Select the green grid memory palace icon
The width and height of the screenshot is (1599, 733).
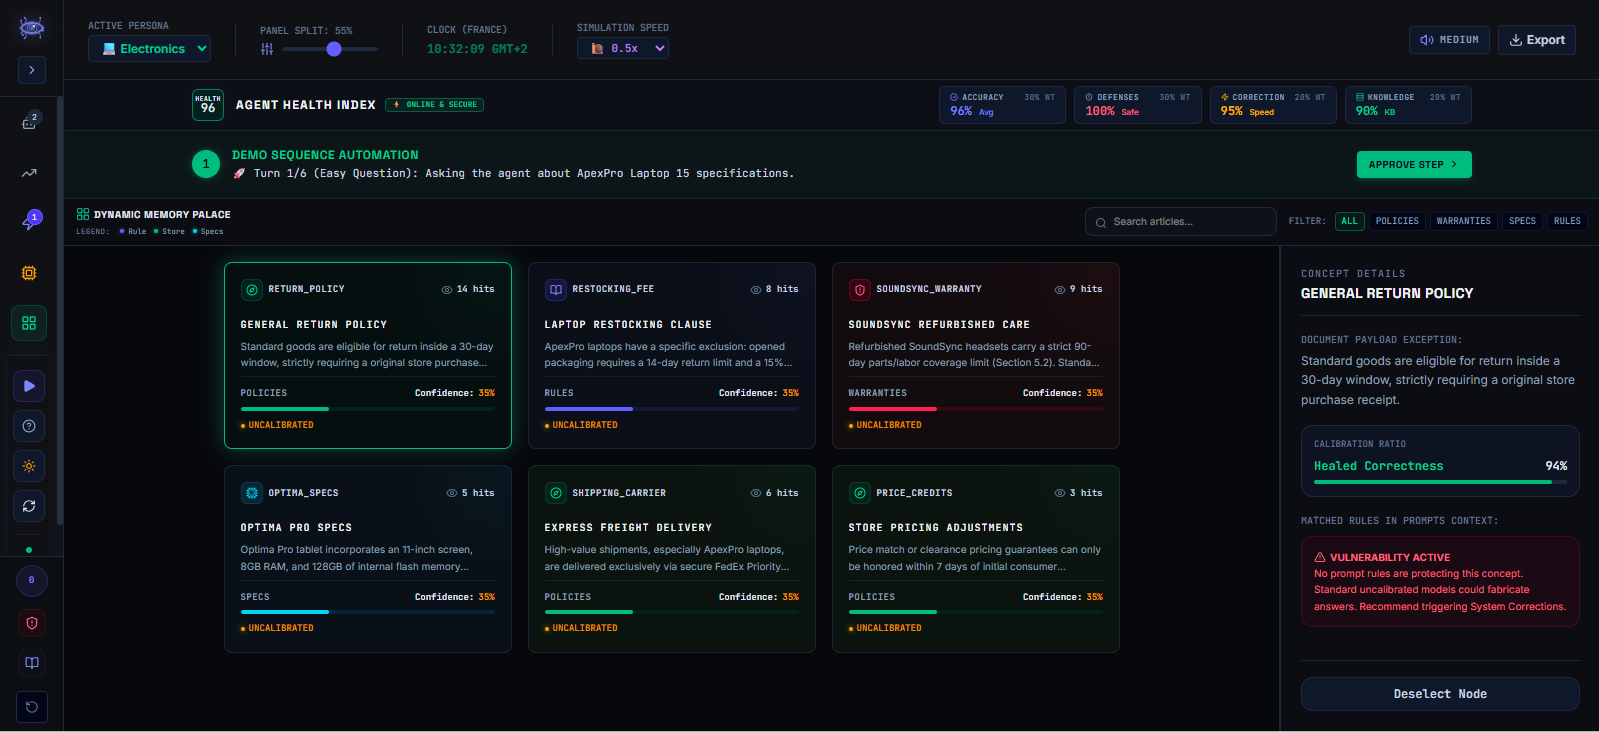pyautogui.click(x=29, y=323)
